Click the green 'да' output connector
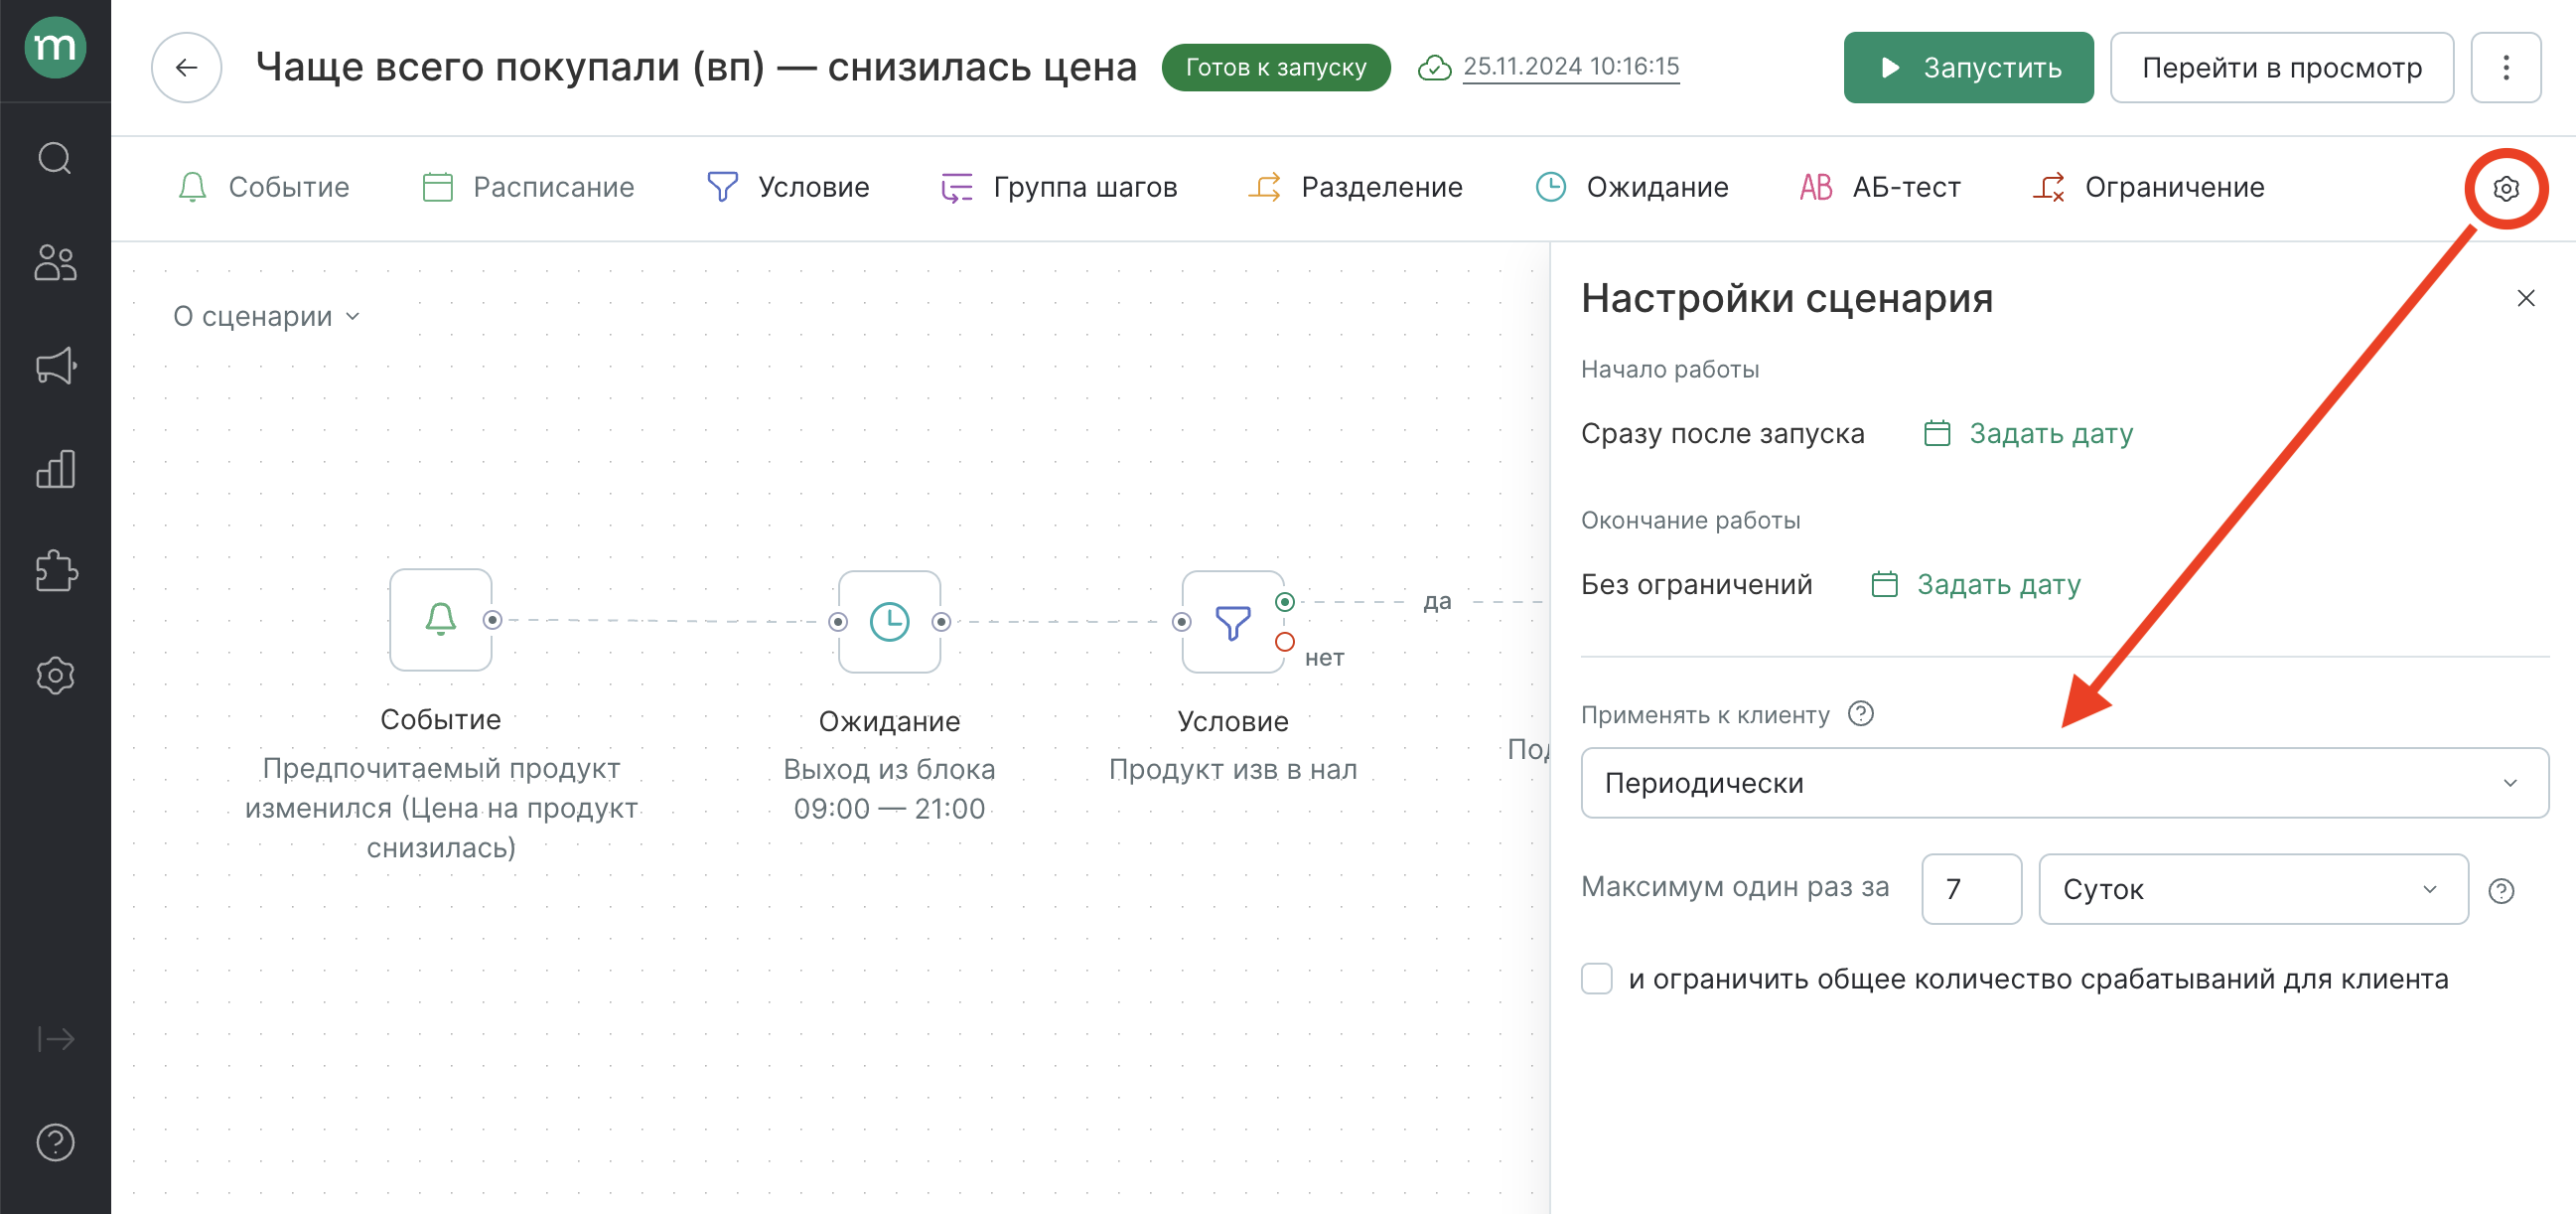 point(1284,602)
